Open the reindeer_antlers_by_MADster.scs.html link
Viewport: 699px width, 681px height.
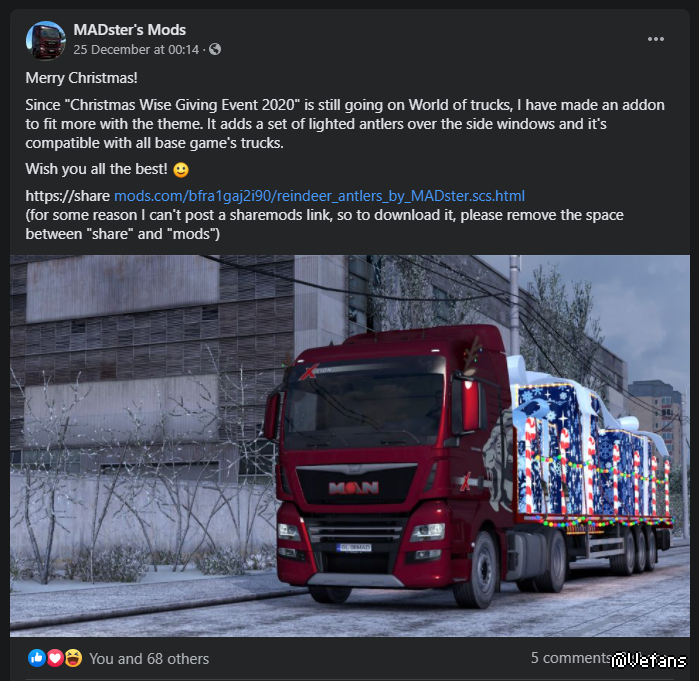(319, 196)
